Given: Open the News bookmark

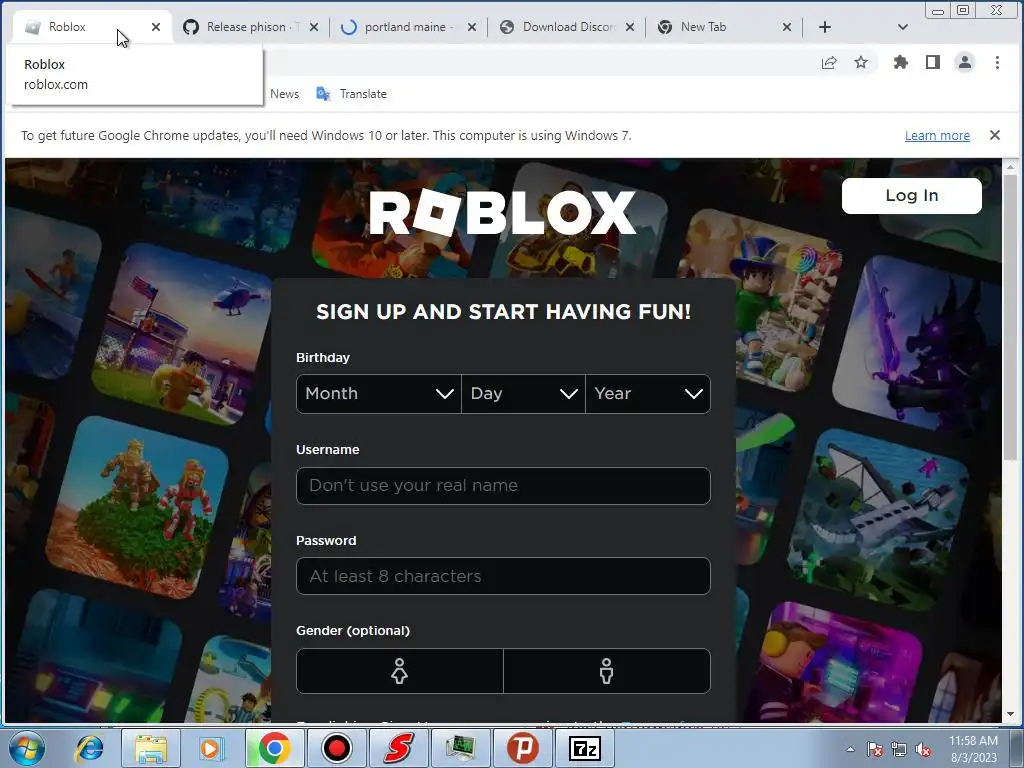Looking at the screenshot, I should click(x=285, y=93).
